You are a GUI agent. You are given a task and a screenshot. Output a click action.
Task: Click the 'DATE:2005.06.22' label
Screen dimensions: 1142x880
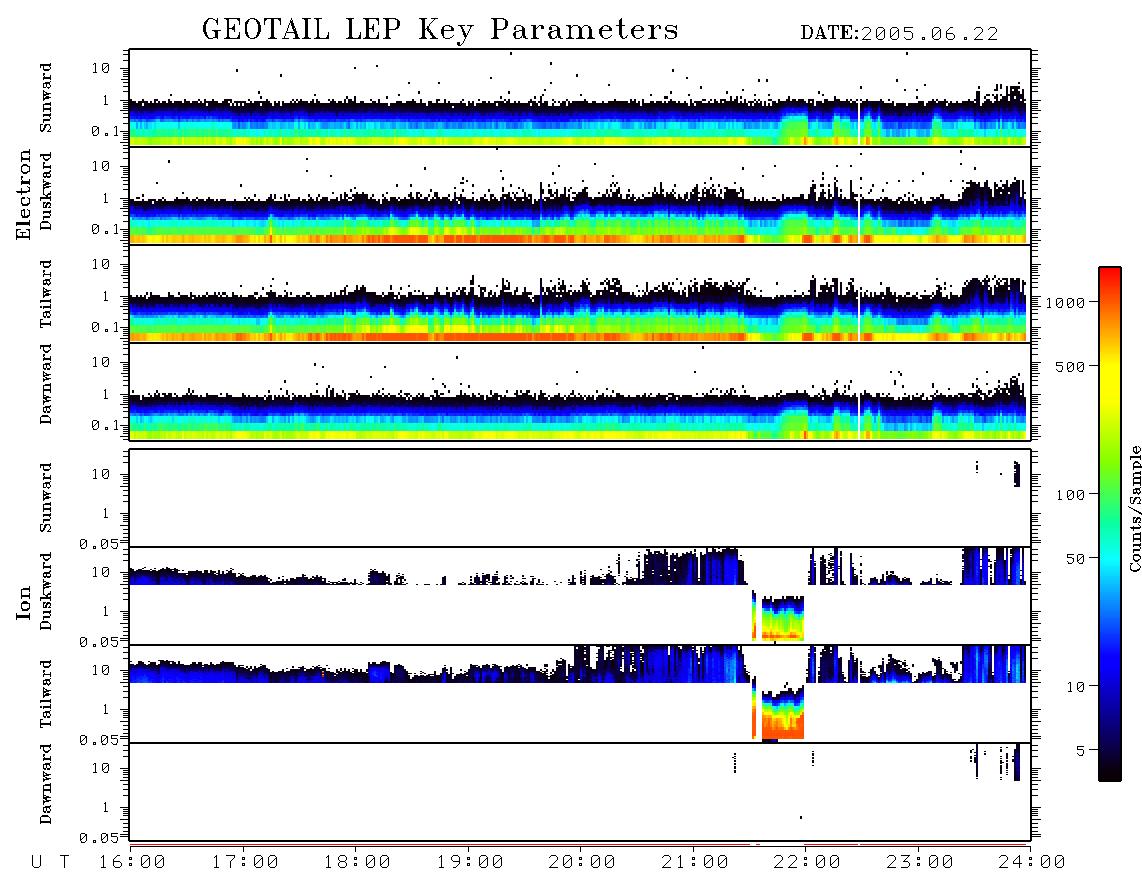coord(899,33)
